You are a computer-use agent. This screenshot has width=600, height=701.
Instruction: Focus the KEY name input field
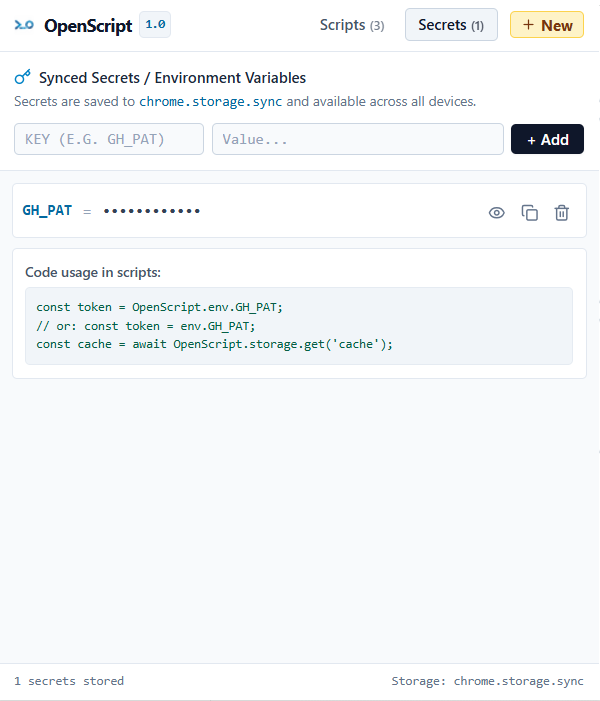pos(109,139)
